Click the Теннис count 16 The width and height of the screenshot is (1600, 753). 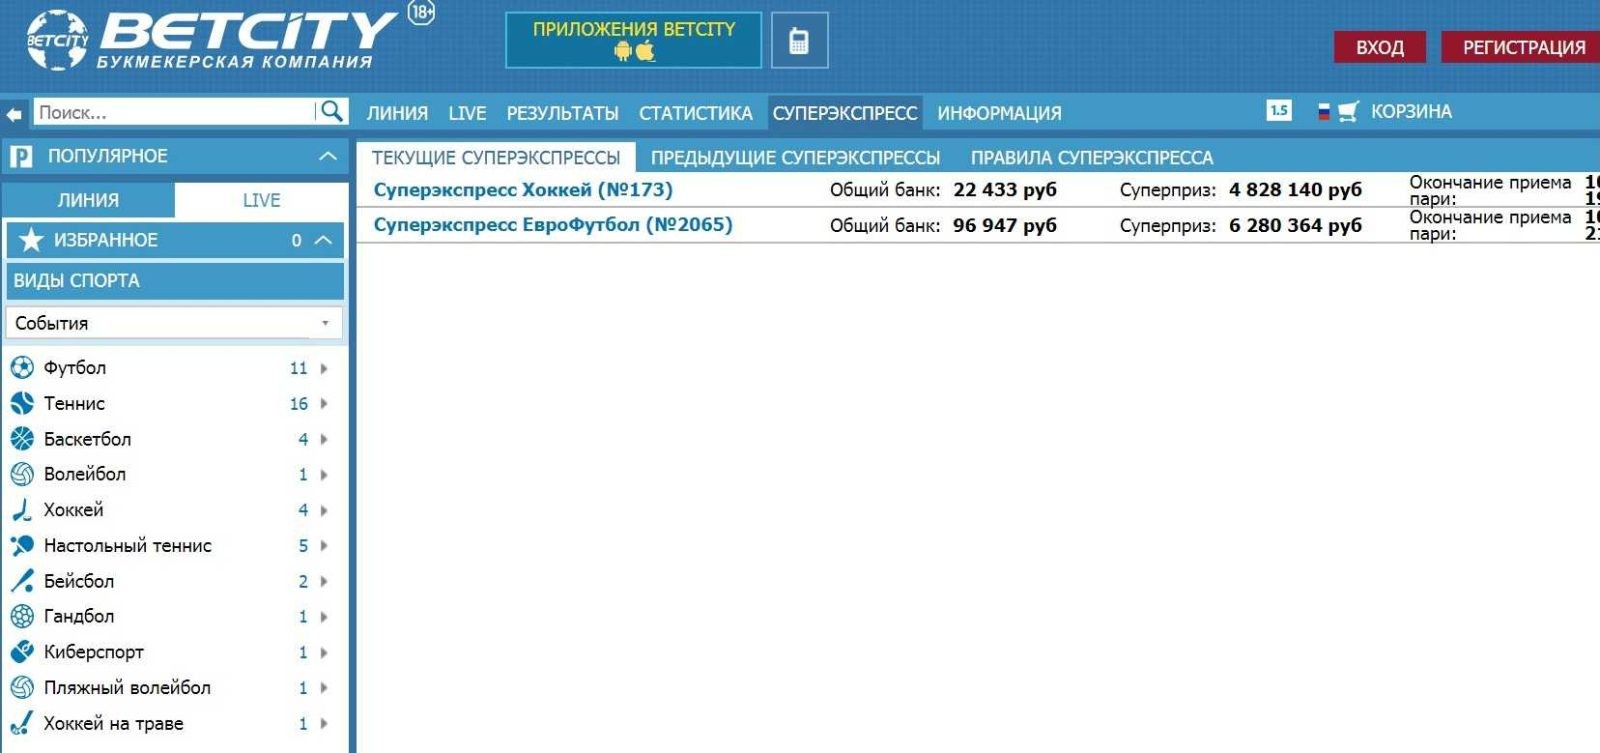[298, 404]
